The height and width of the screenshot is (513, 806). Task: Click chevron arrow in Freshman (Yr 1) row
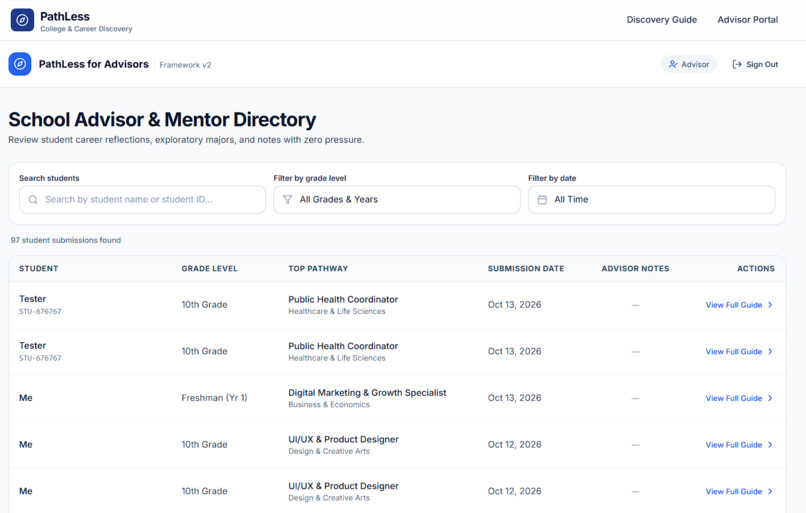pos(770,398)
